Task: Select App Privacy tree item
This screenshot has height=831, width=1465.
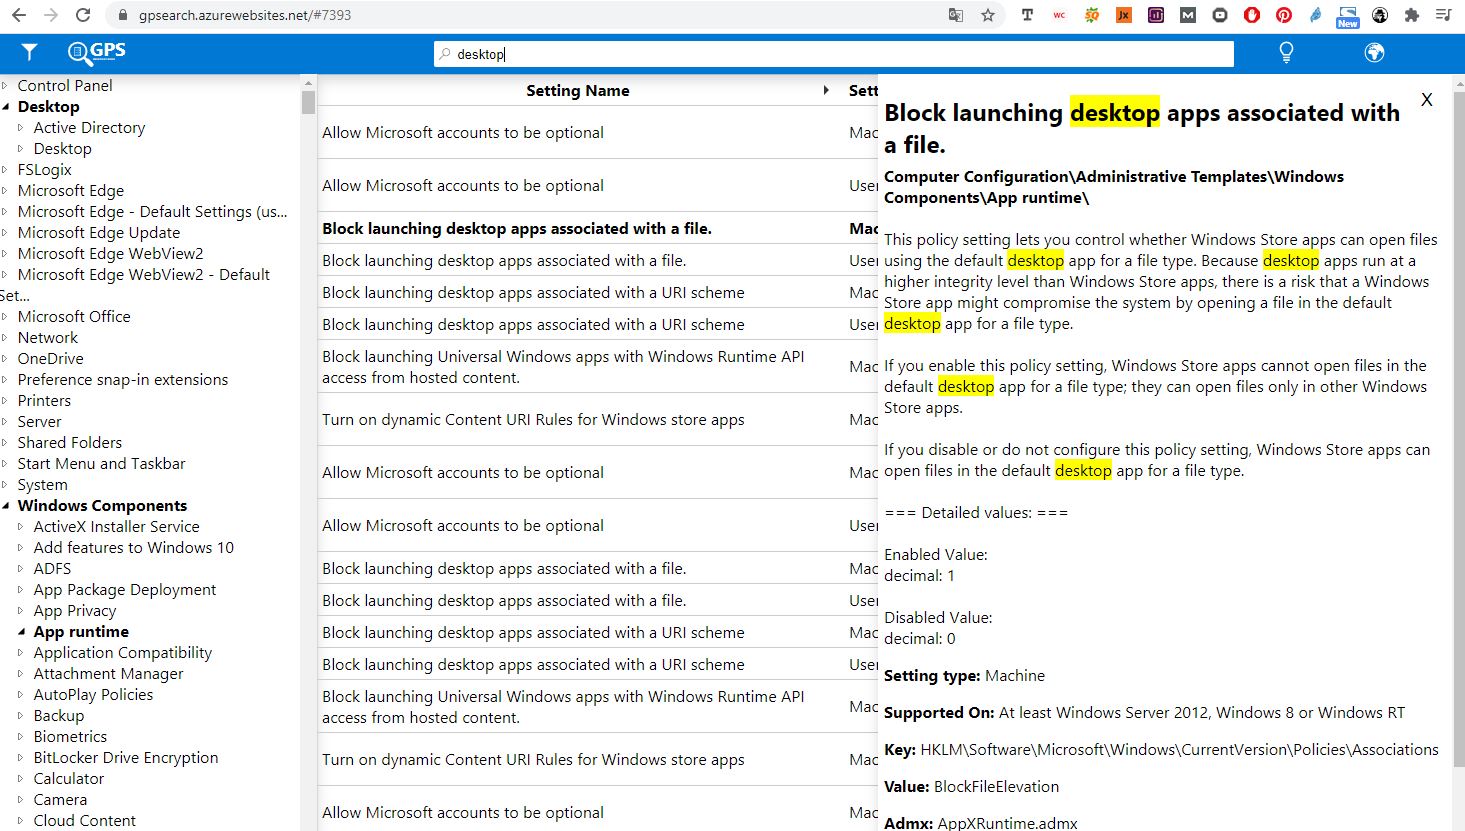Action: [75, 611]
